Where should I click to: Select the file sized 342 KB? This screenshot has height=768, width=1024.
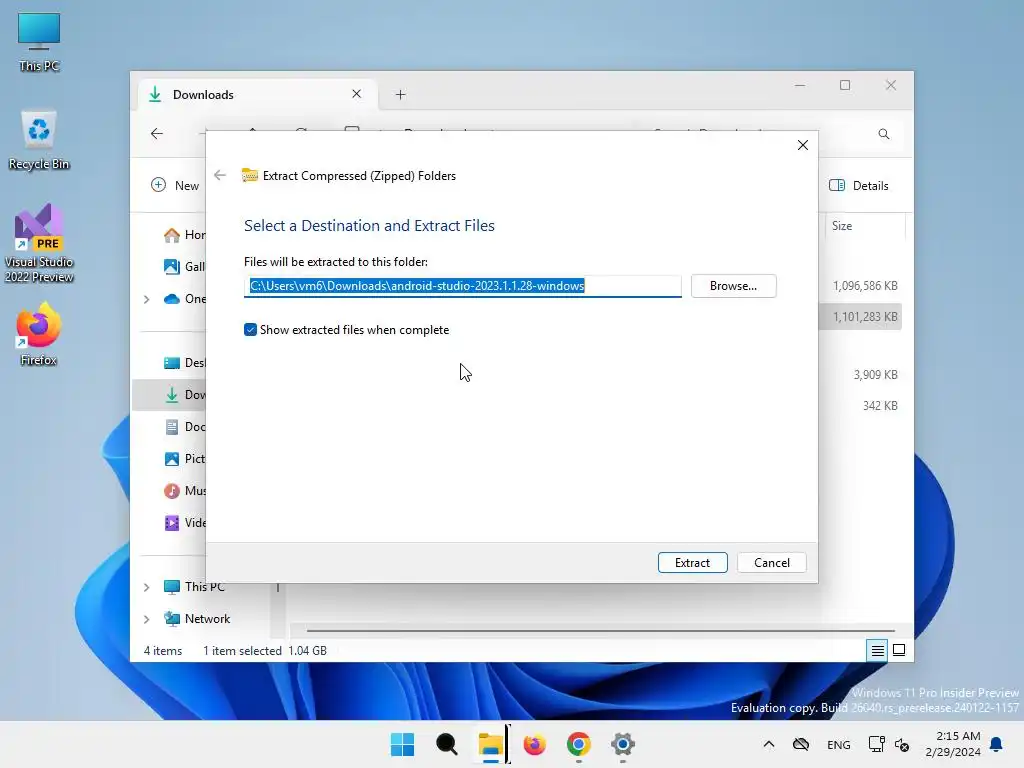click(880, 406)
